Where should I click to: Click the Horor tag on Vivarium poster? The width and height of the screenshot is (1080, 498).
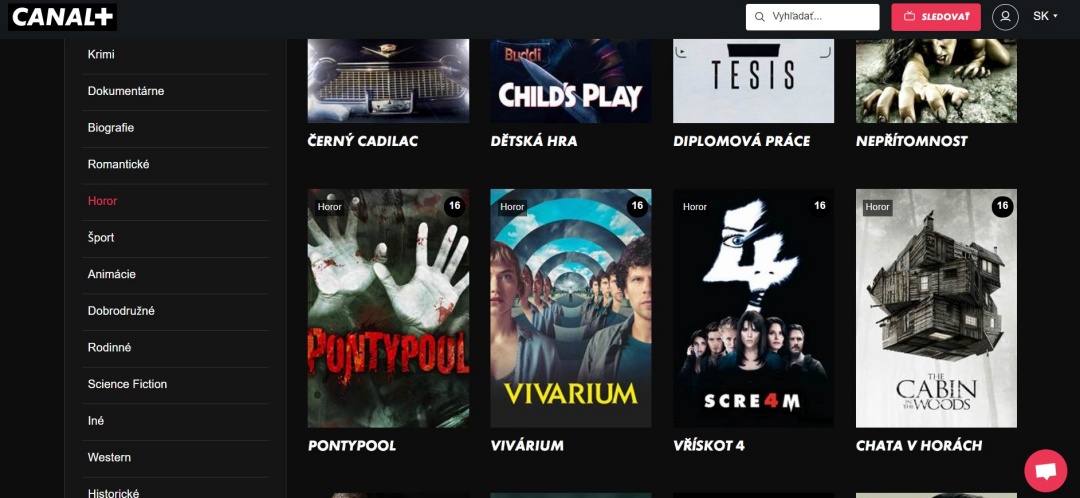[x=512, y=207]
